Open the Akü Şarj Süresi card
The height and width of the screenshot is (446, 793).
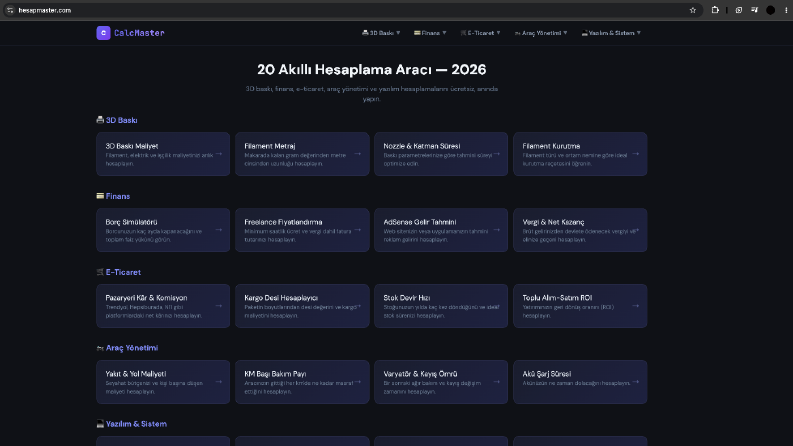pyautogui.click(x=580, y=382)
